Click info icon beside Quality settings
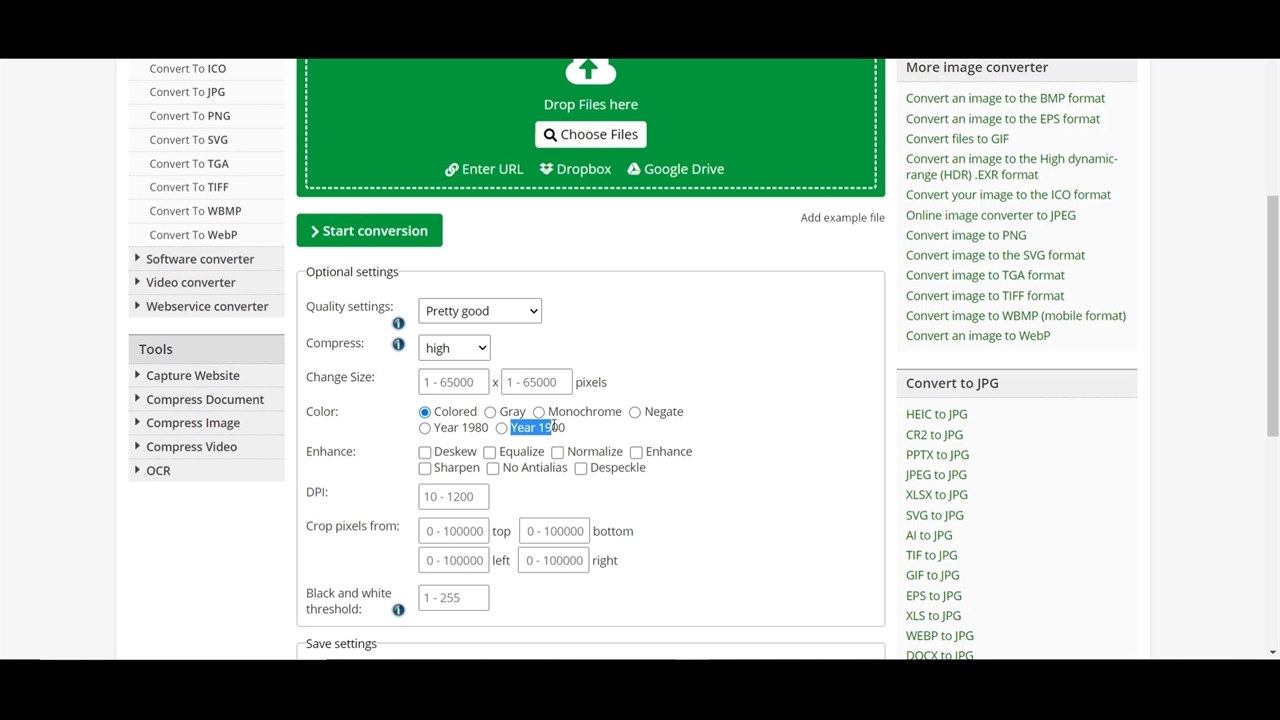The width and height of the screenshot is (1280, 720). point(398,323)
